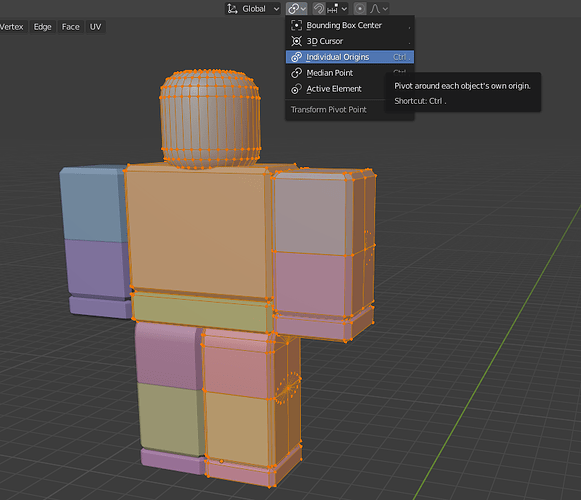The image size is (581, 500).
Task: Click the transform orientation axes icon
Action: coord(232,9)
